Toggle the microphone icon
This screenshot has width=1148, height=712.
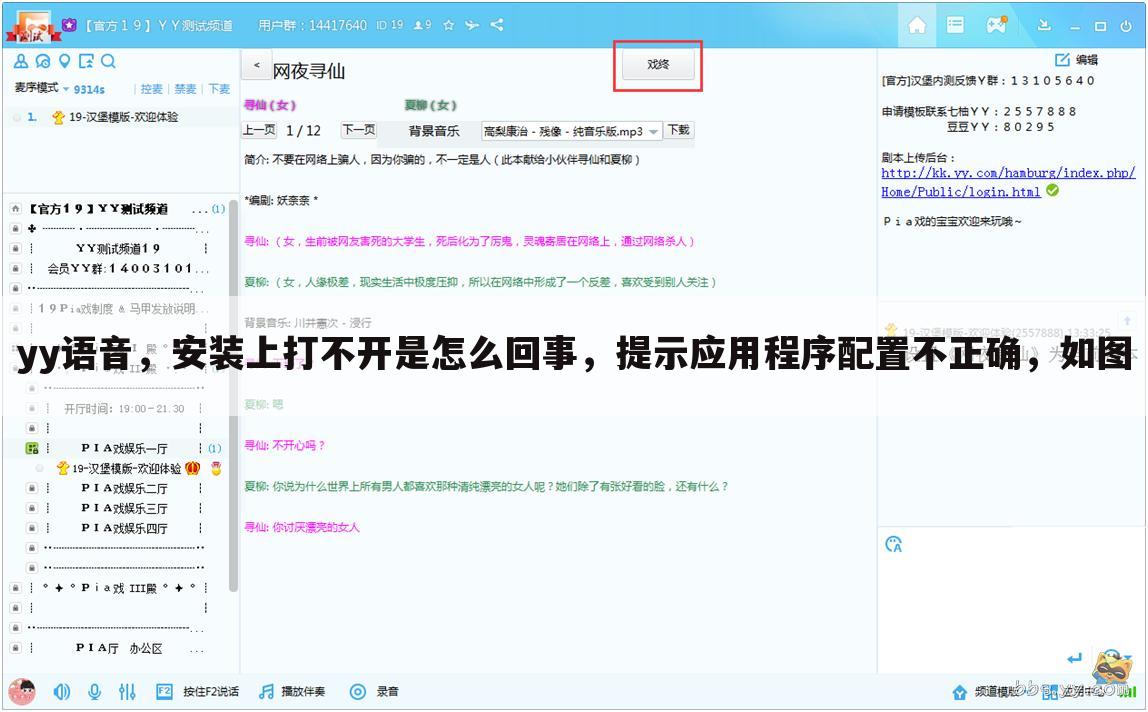[94, 691]
